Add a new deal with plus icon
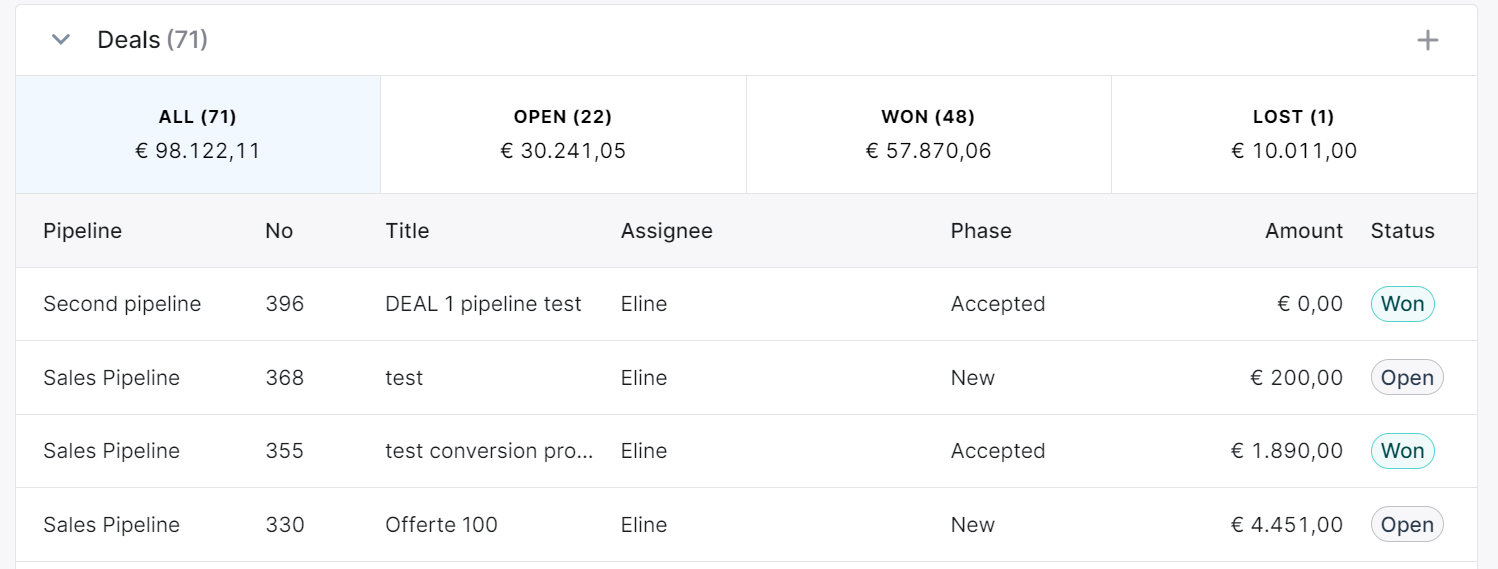Image resolution: width=1498 pixels, height=569 pixels. coord(1428,40)
